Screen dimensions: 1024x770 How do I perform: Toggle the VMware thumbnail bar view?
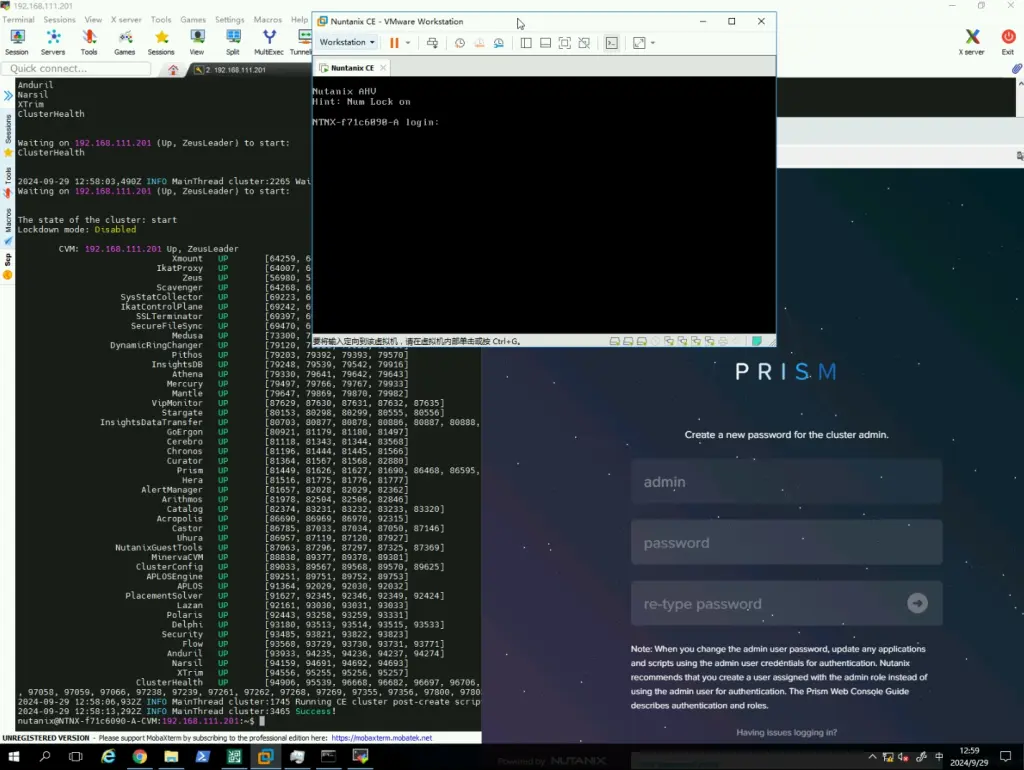click(545, 43)
